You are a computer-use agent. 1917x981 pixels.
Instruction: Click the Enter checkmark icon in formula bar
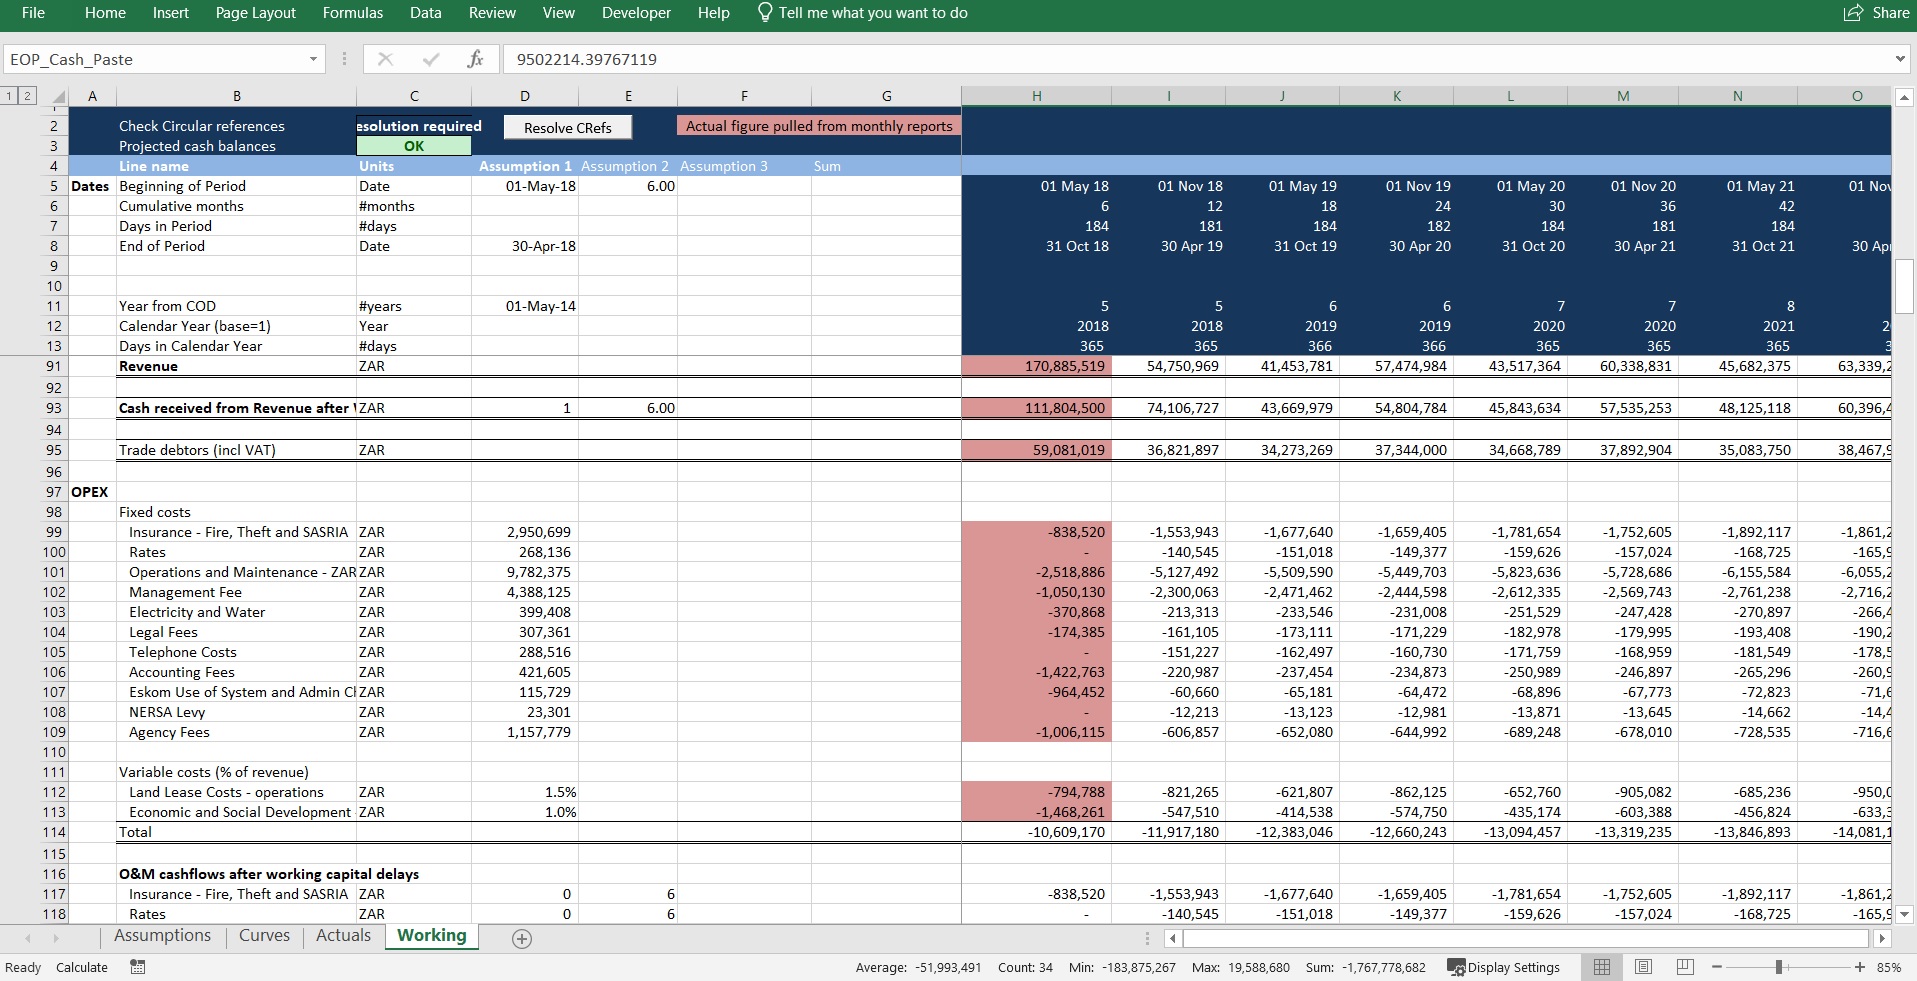pos(431,59)
